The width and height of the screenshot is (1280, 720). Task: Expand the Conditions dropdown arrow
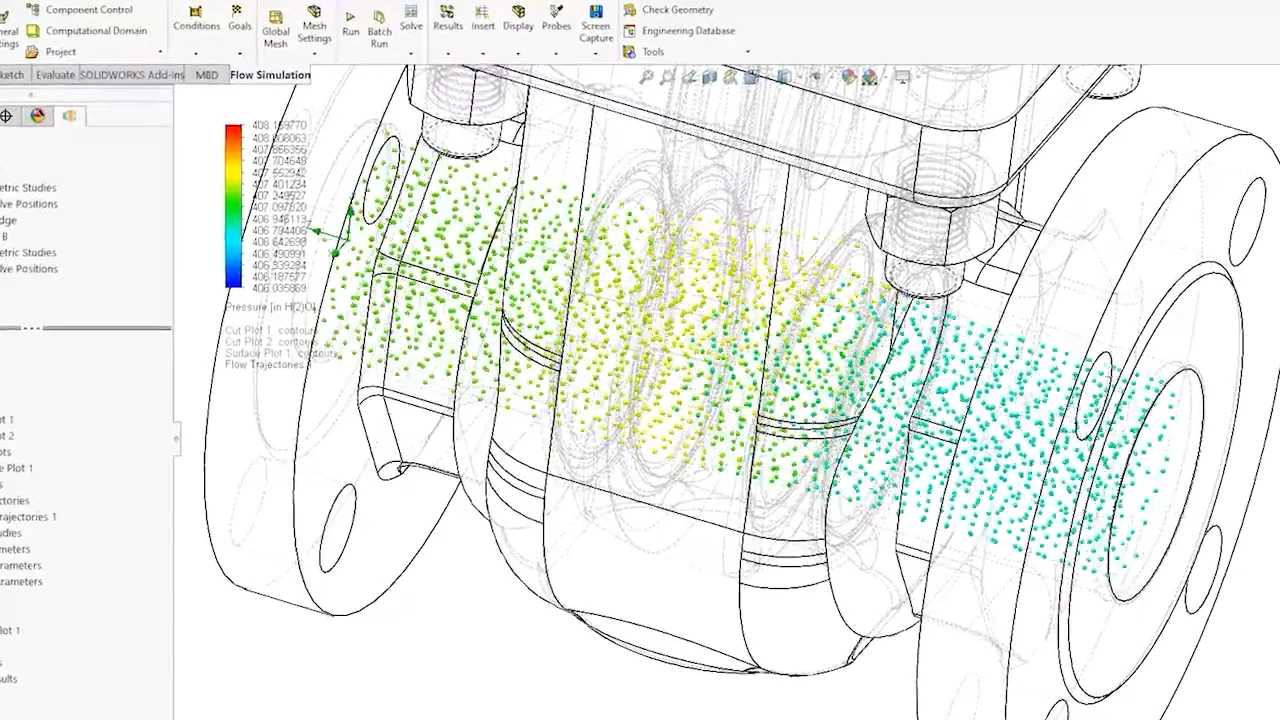196,53
